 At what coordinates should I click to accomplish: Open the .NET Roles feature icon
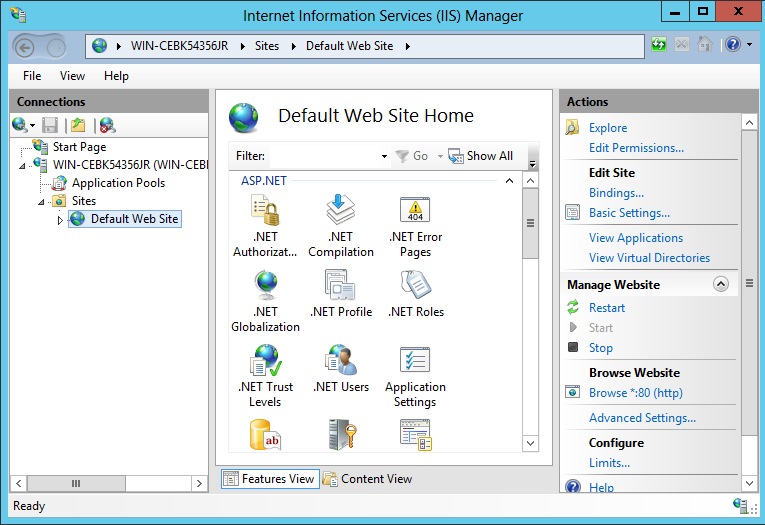[x=416, y=285]
